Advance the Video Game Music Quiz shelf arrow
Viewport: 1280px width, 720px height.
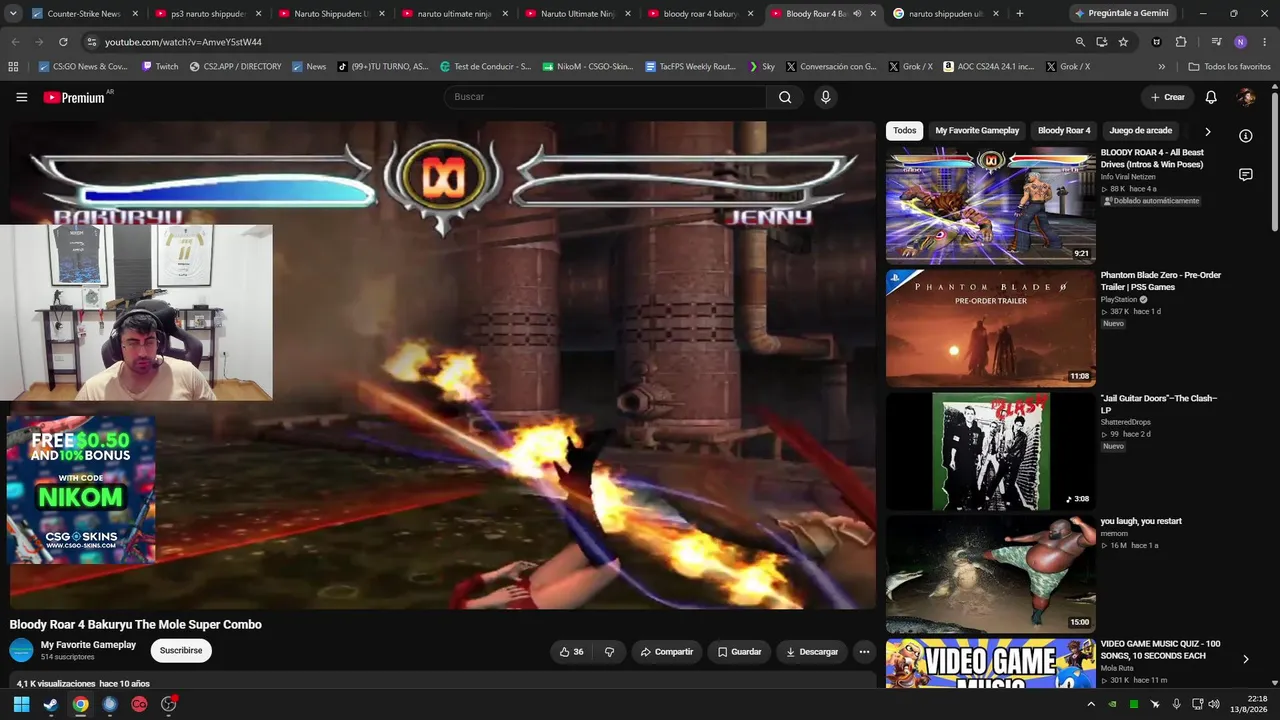coord(1245,659)
